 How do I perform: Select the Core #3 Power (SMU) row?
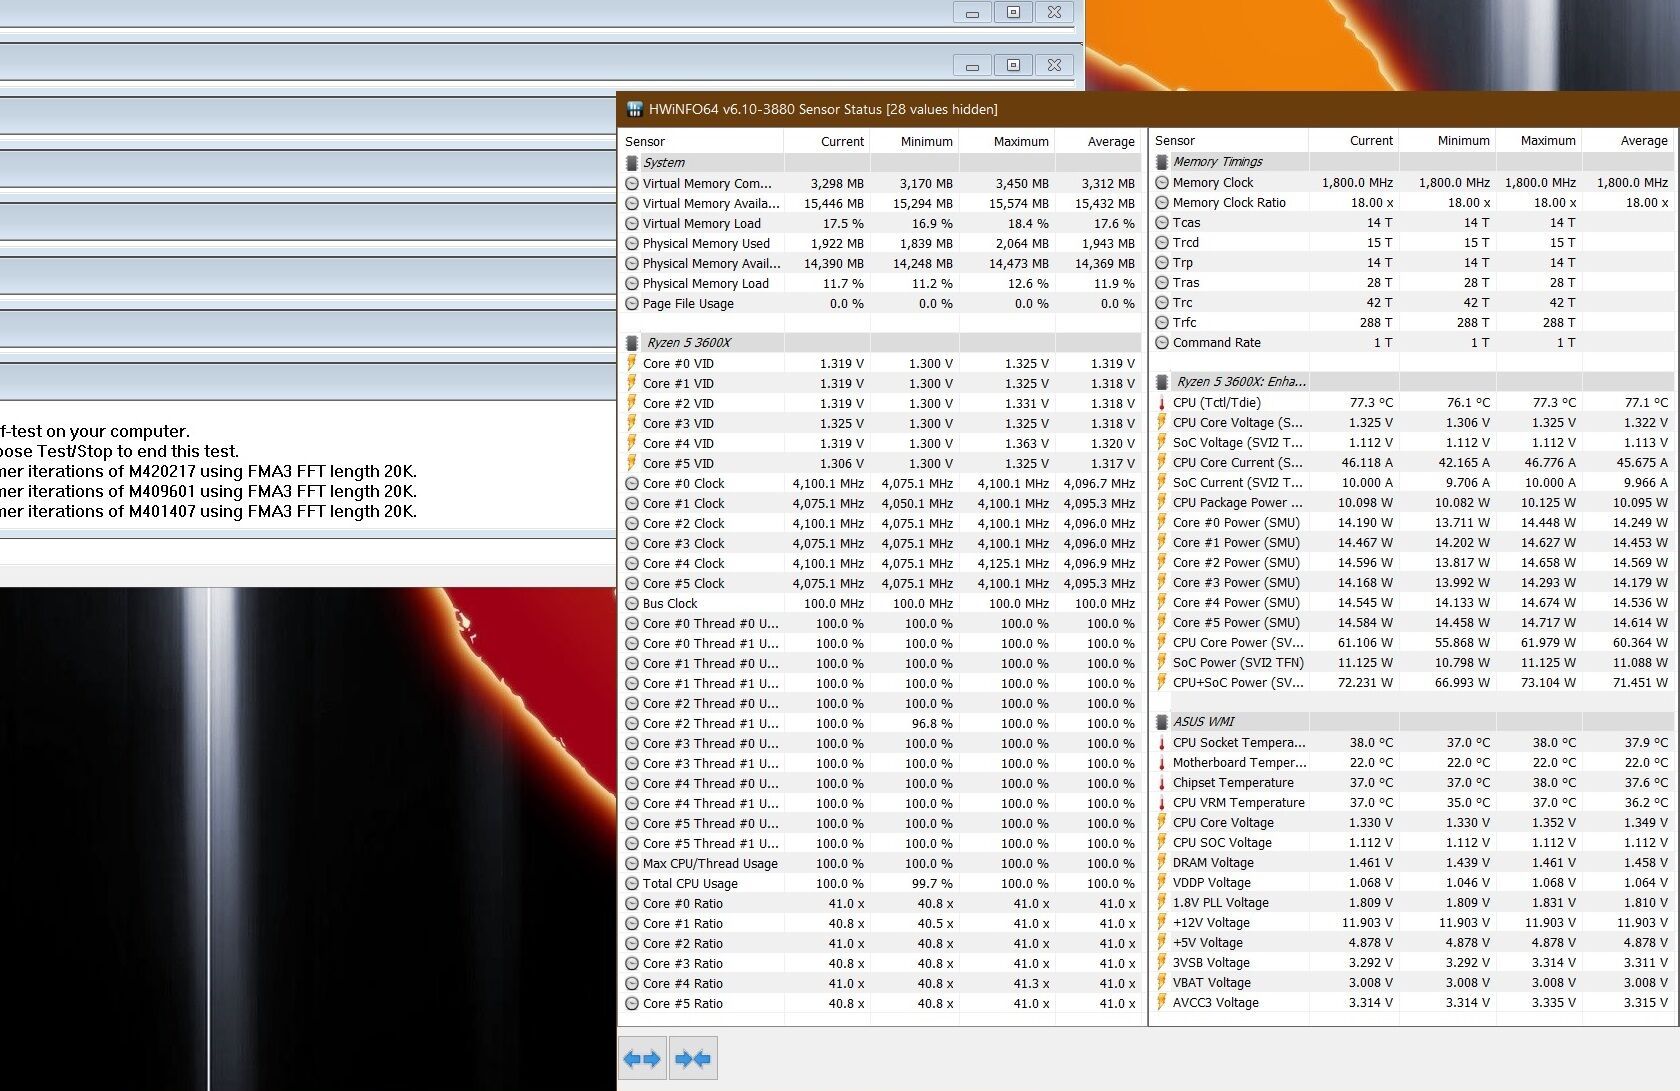(x=1412, y=582)
